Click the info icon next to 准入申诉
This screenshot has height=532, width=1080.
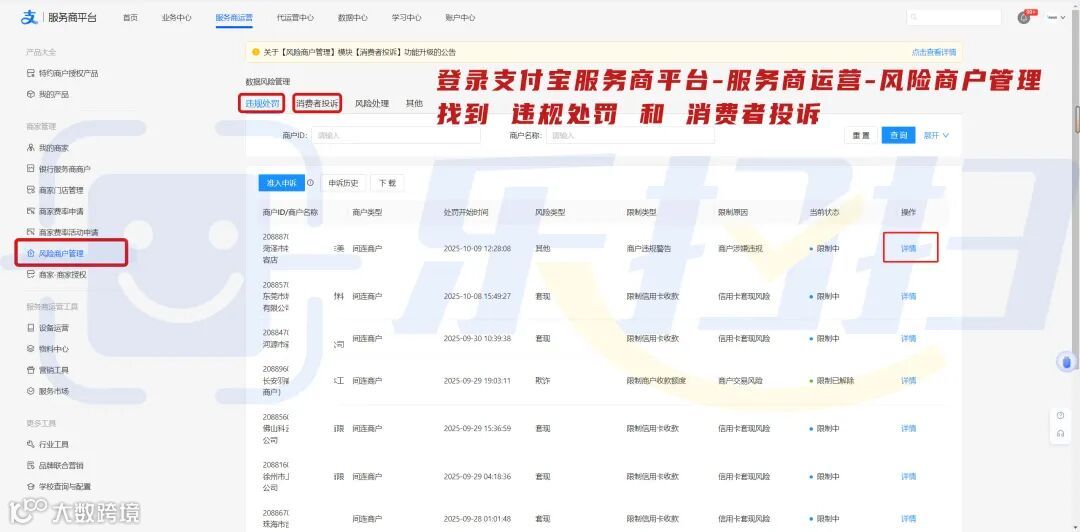coord(310,183)
